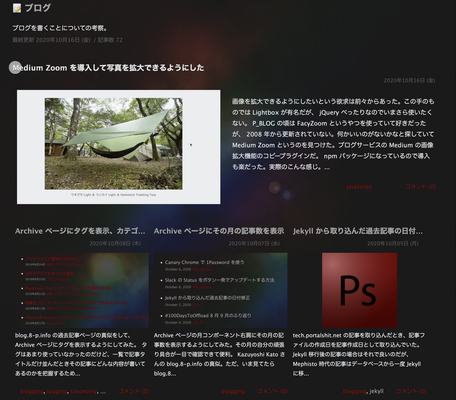Image resolution: width=456 pixels, height=400 pixels.
Task: Click the Photoshop Ps icon image
Action: pos(359,290)
